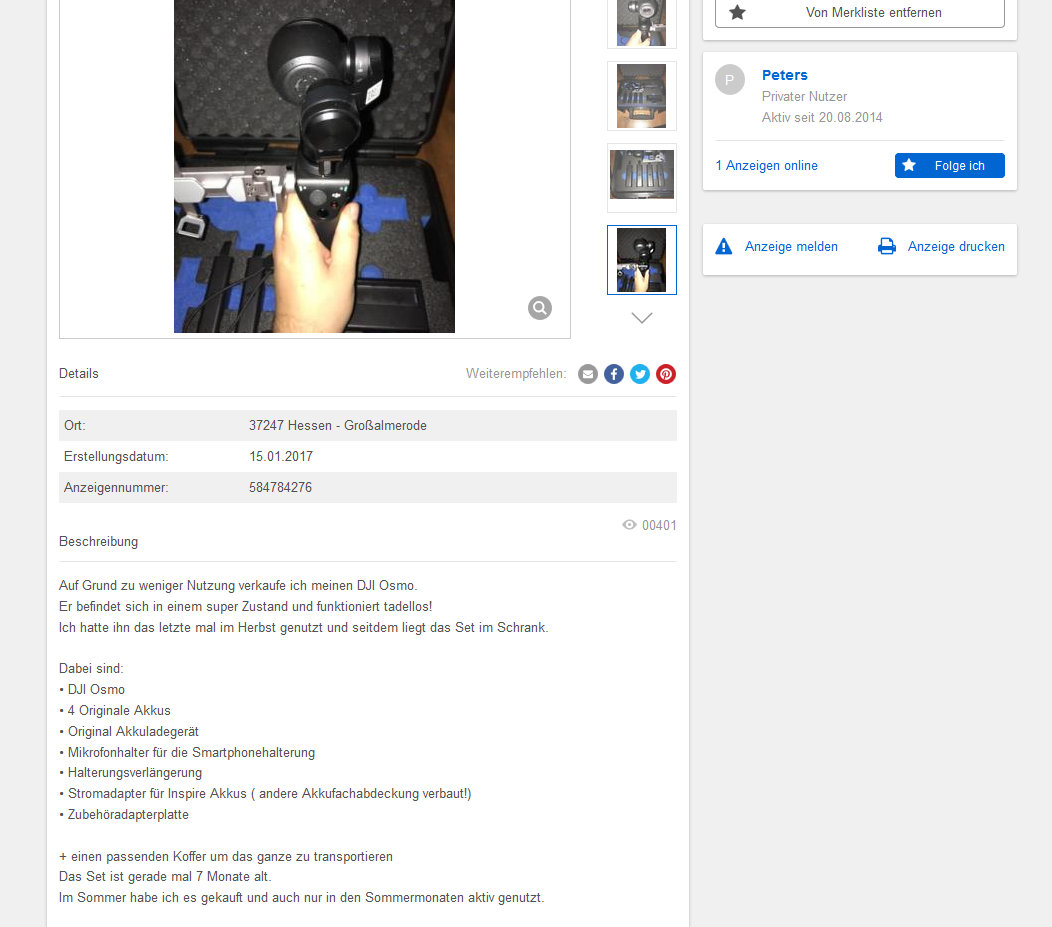
Task: Share the listing on Pinterest
Action: (x=666, y=374)
